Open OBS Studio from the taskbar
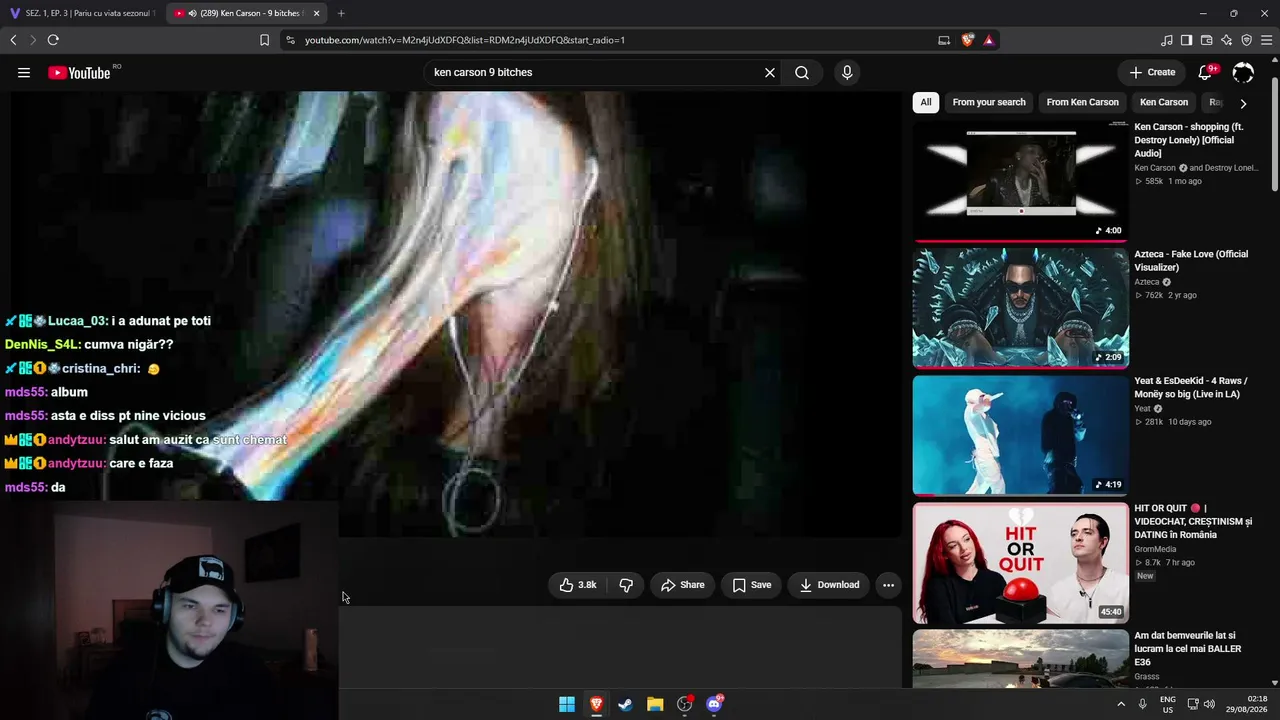Image resolution: width=1280 pixels, height=720 pixels. click(685, 704)
